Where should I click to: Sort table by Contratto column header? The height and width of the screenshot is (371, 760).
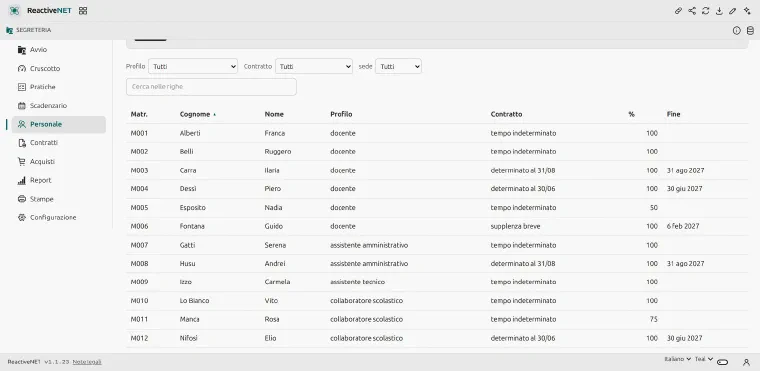(x=507, y=114)
